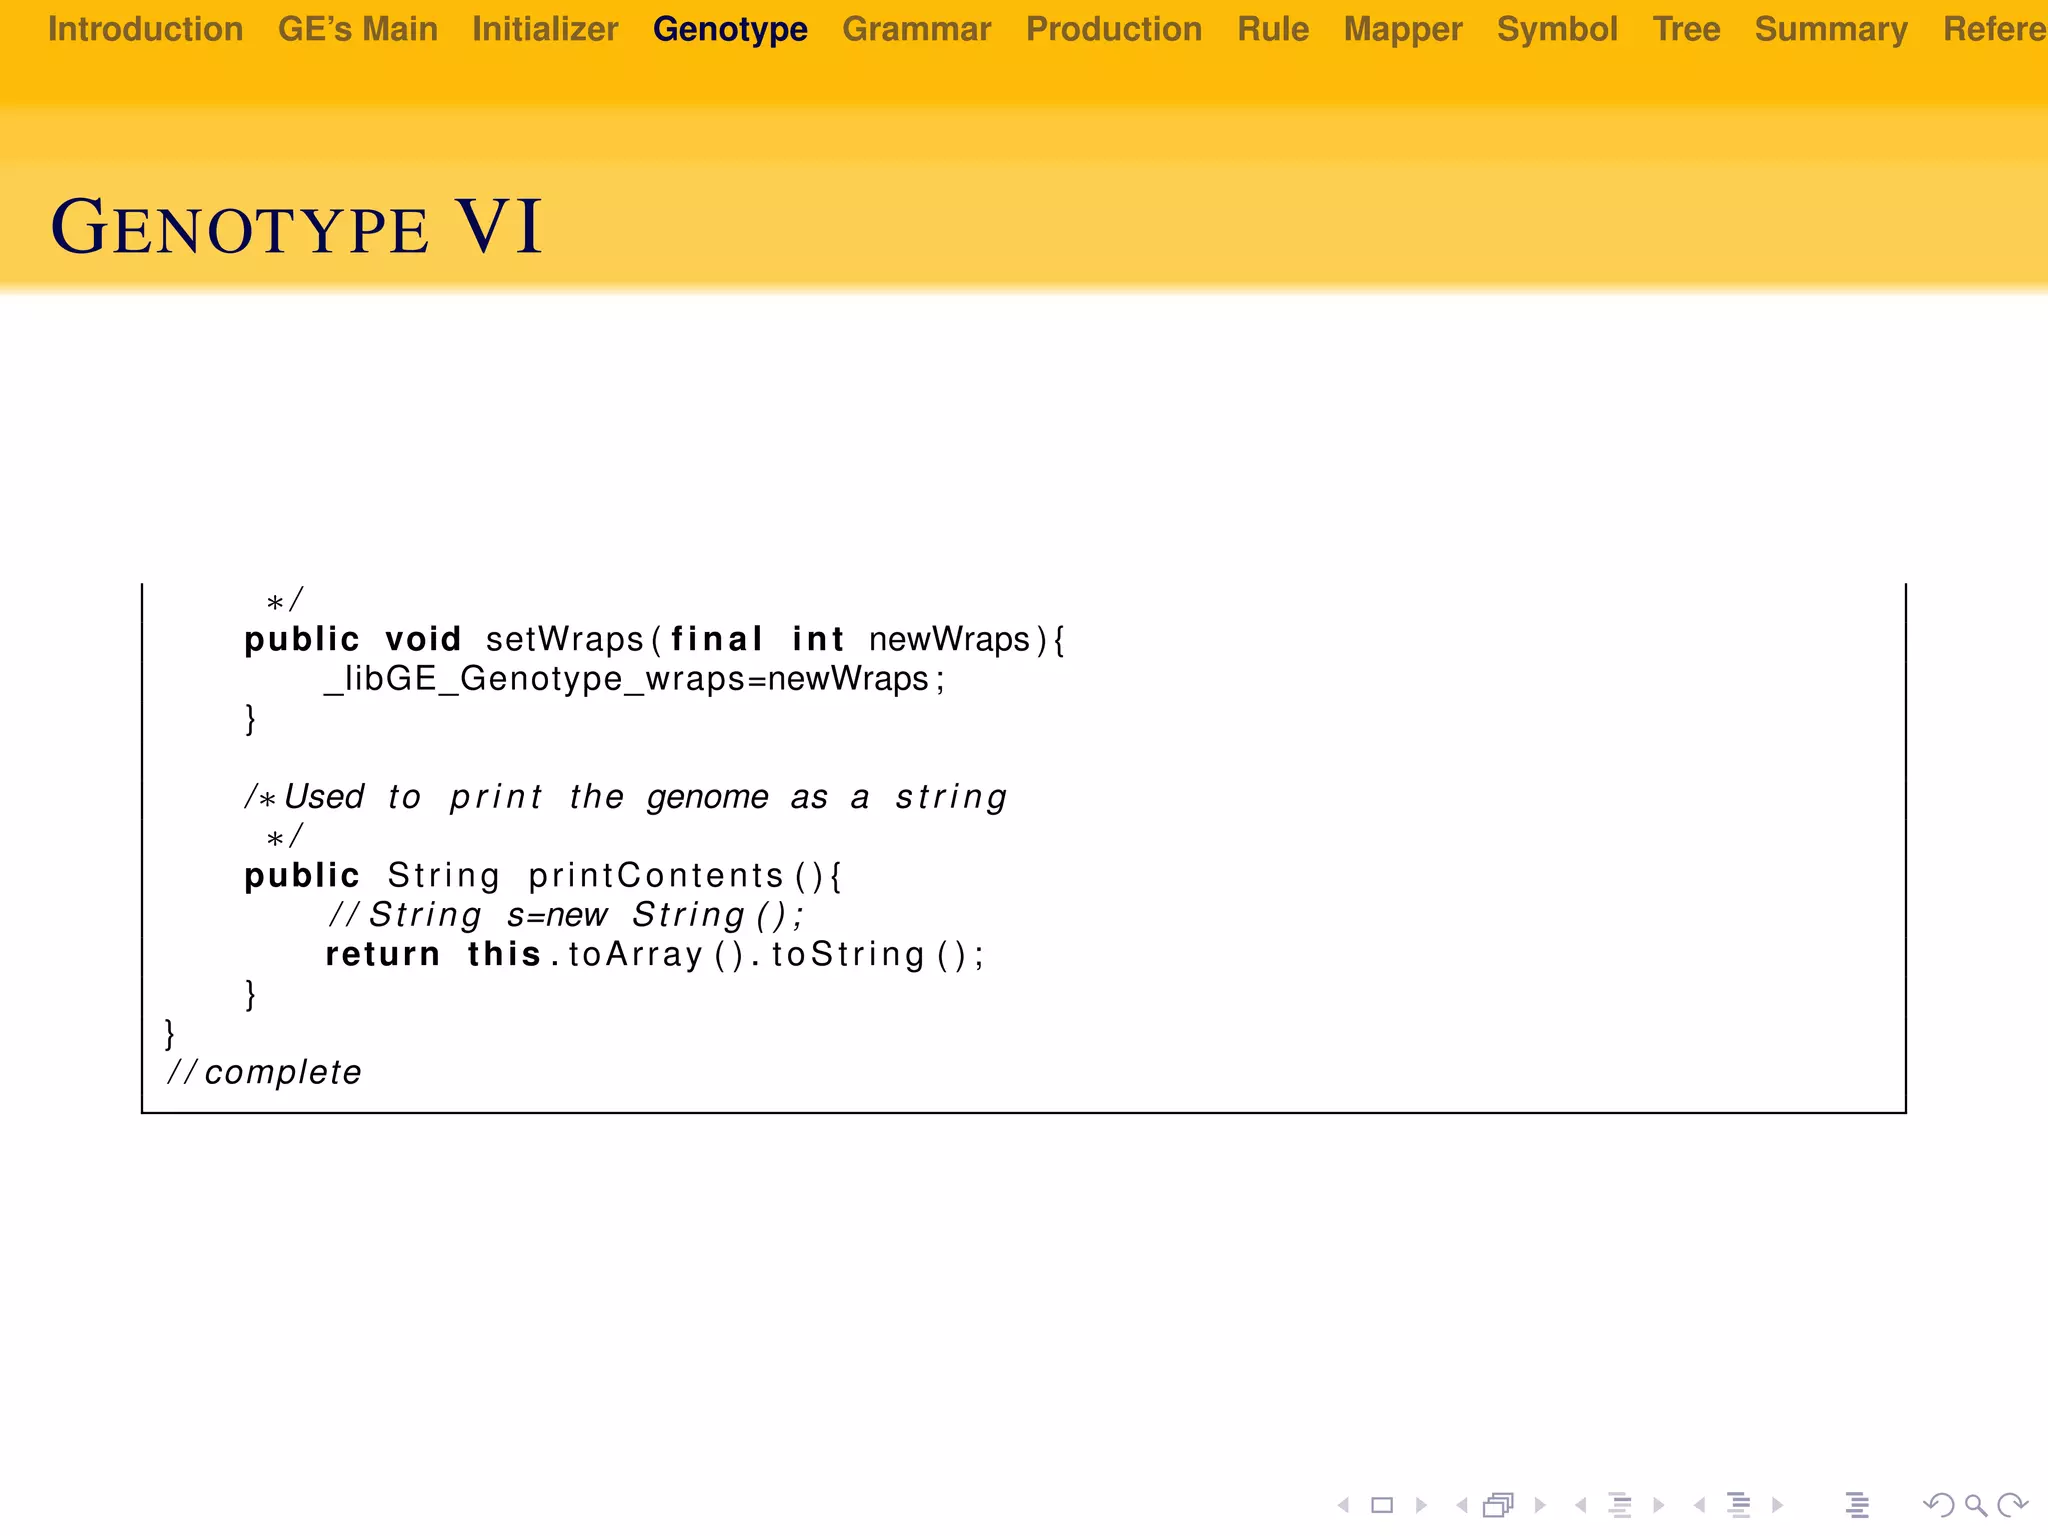Go to next slide arrow

coord(1421,1505)
